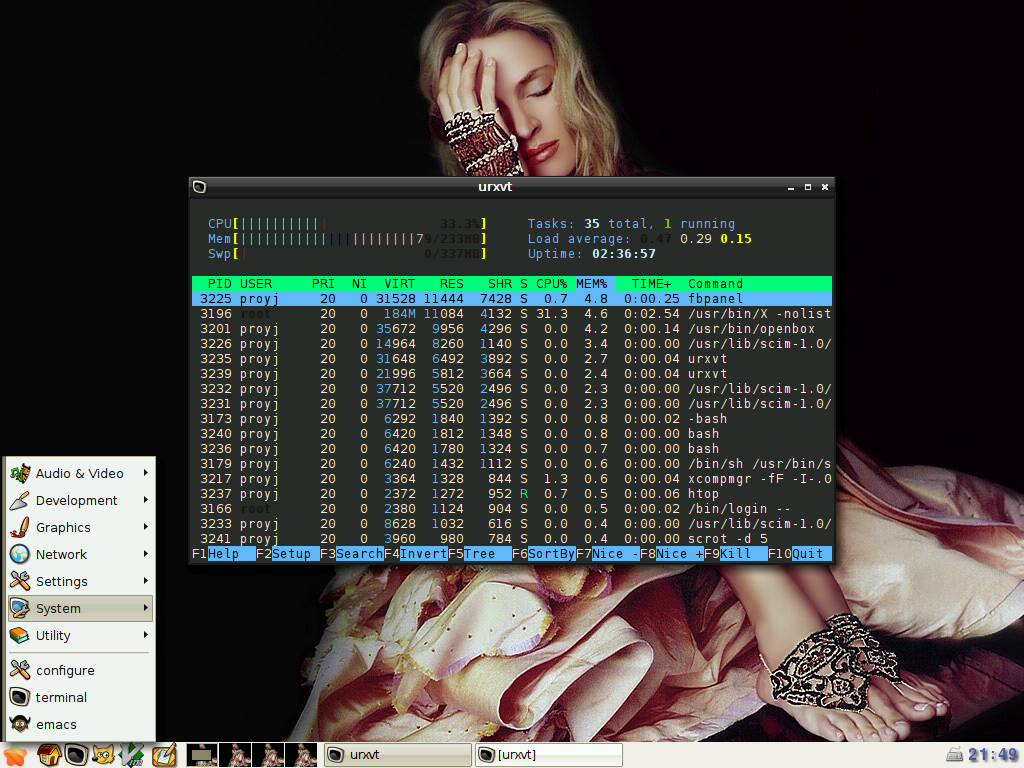
Task: Click the Utility books menu icon
Action: [x=20, y=635]
